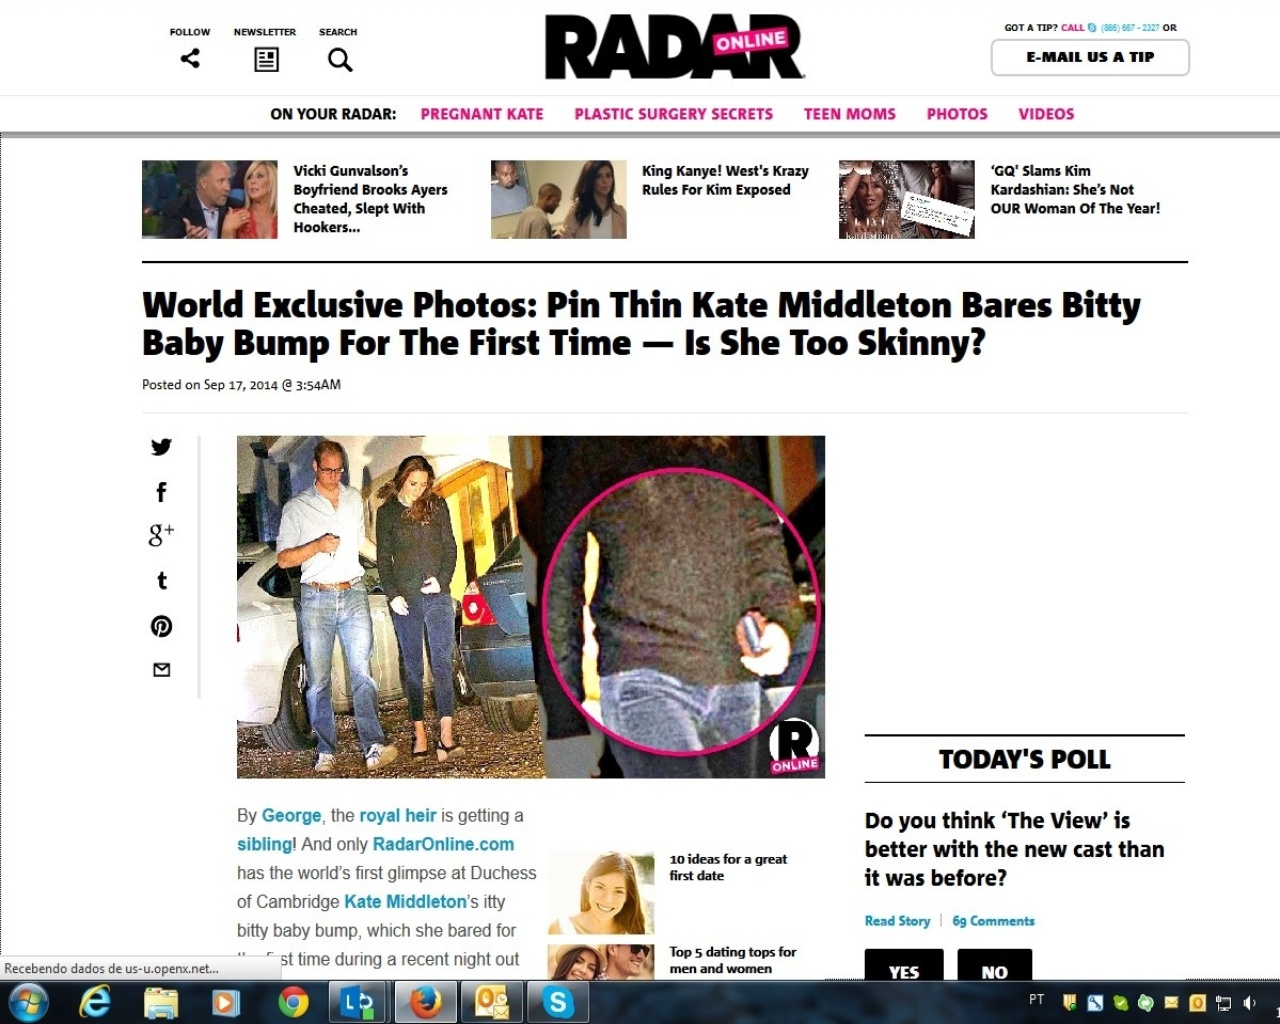
Task: Share article via Google Plus icon
Action: pos(161,535)
